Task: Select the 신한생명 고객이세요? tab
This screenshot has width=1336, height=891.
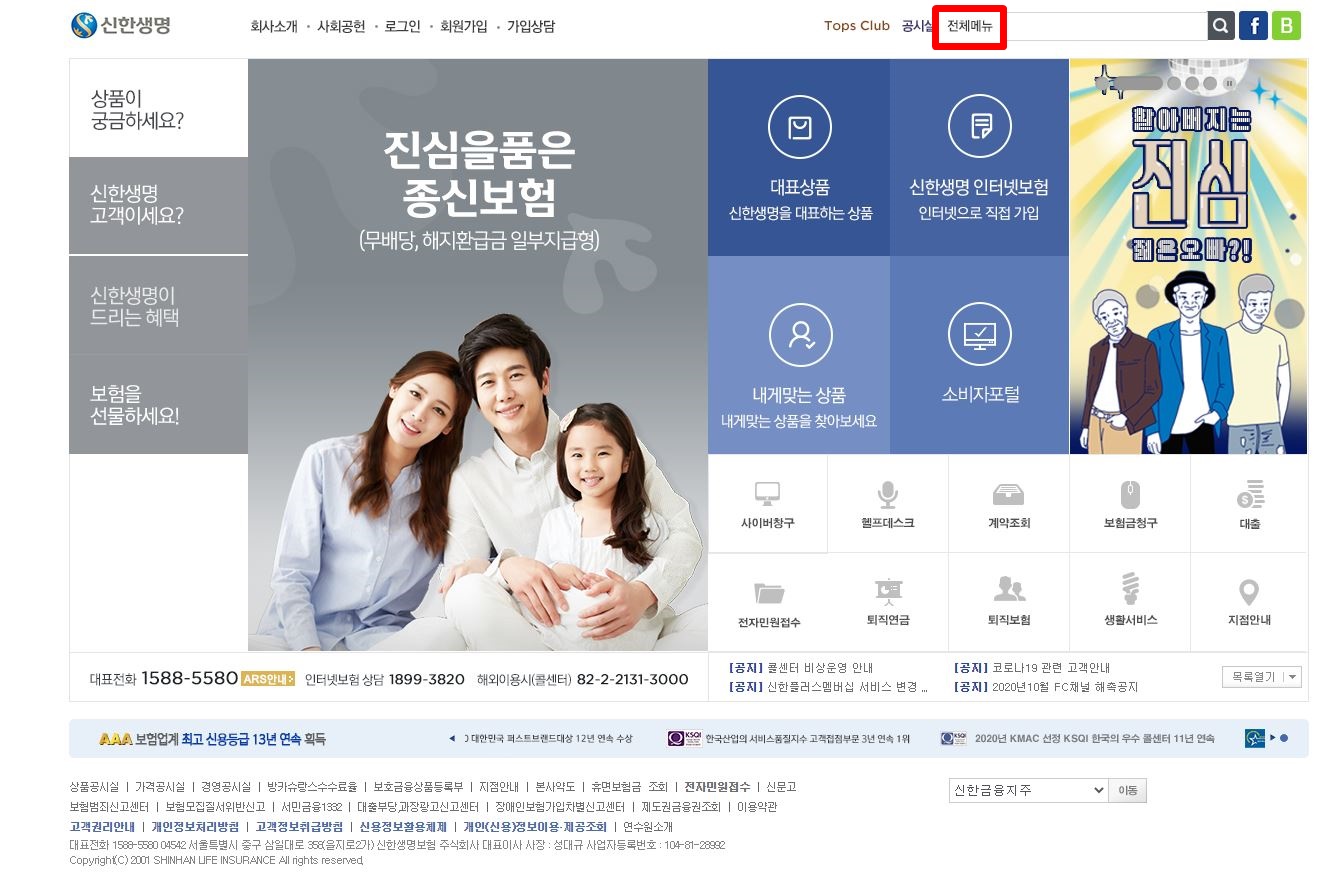Action: (x=158, y=205)
